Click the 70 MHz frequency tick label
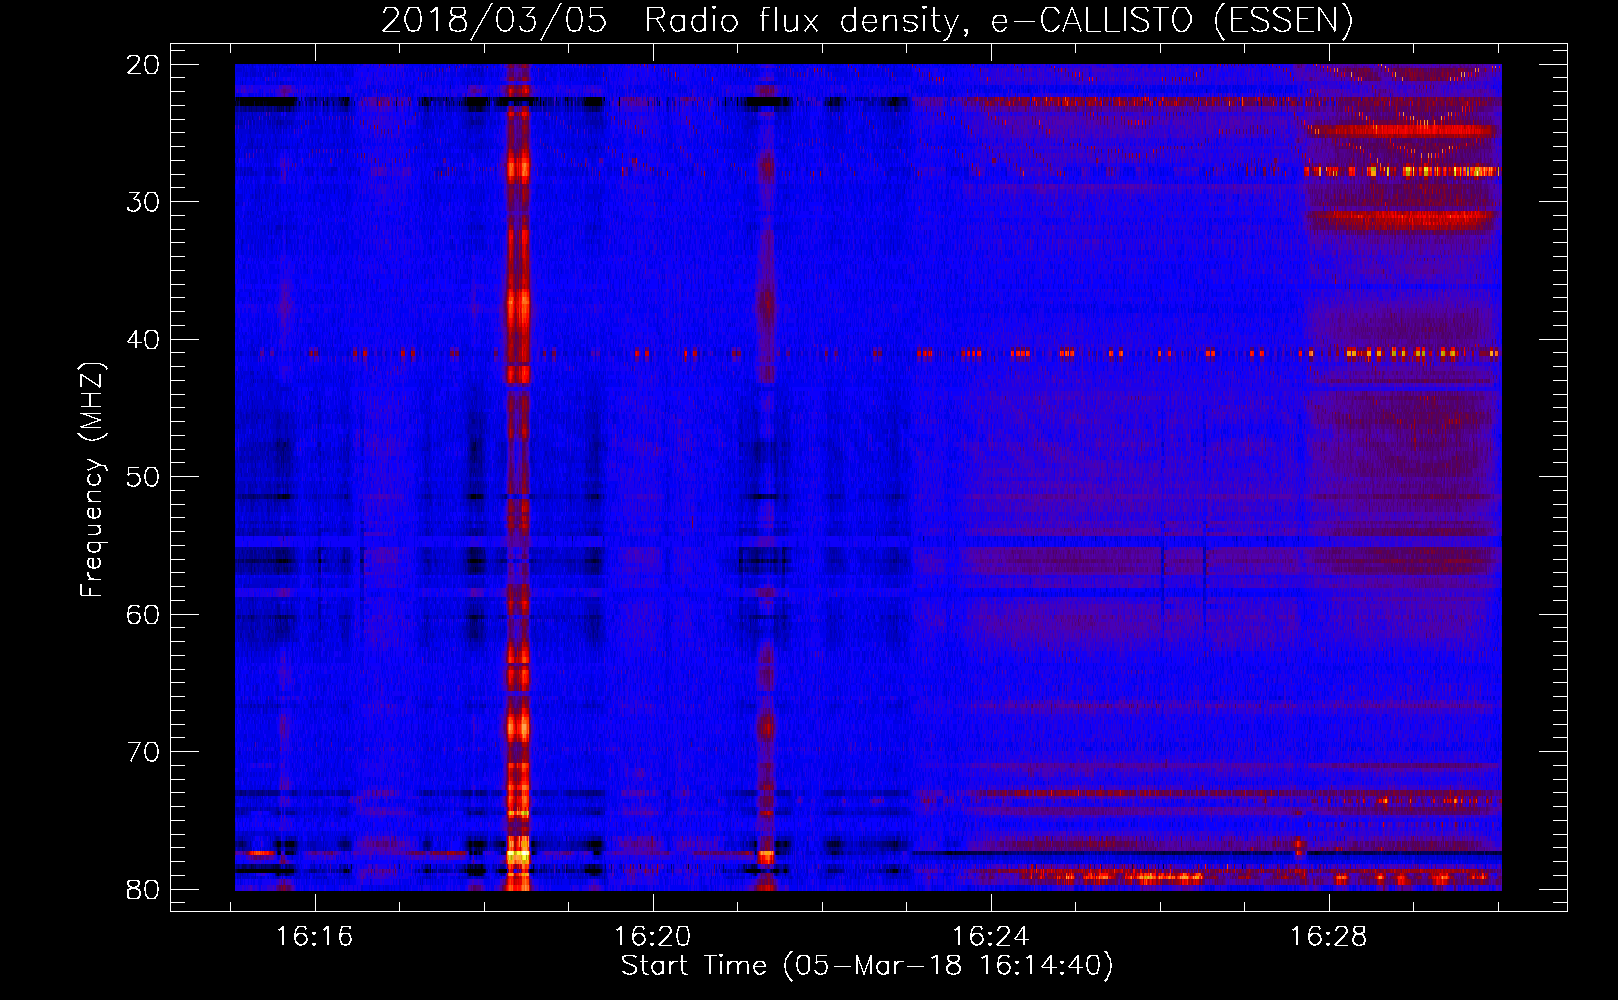 click(x=143, y=752)
